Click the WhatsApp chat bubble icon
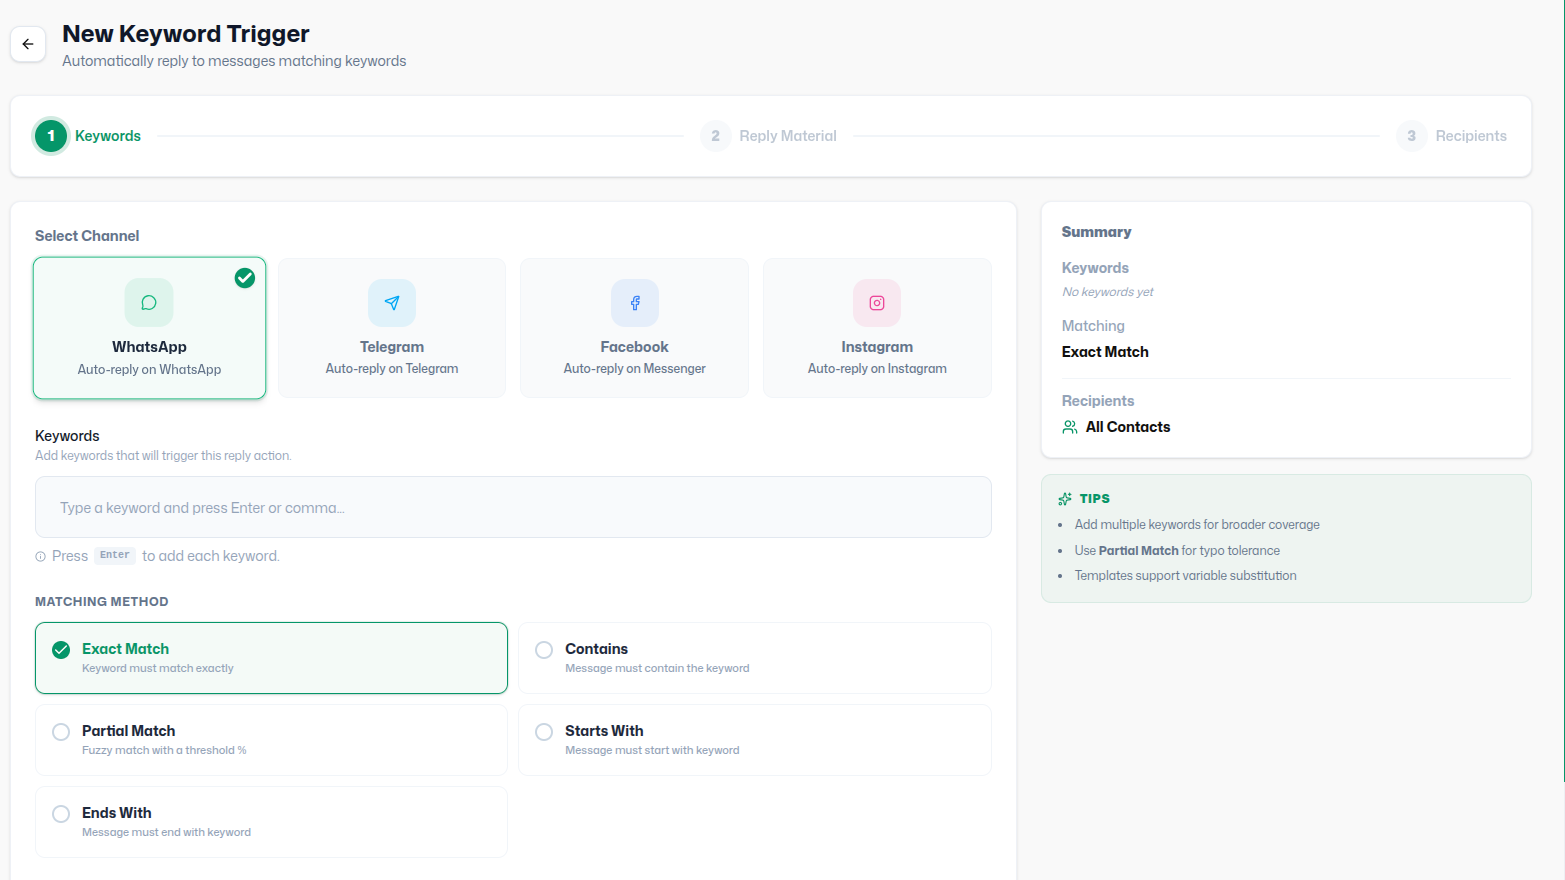 click(149, 303)
